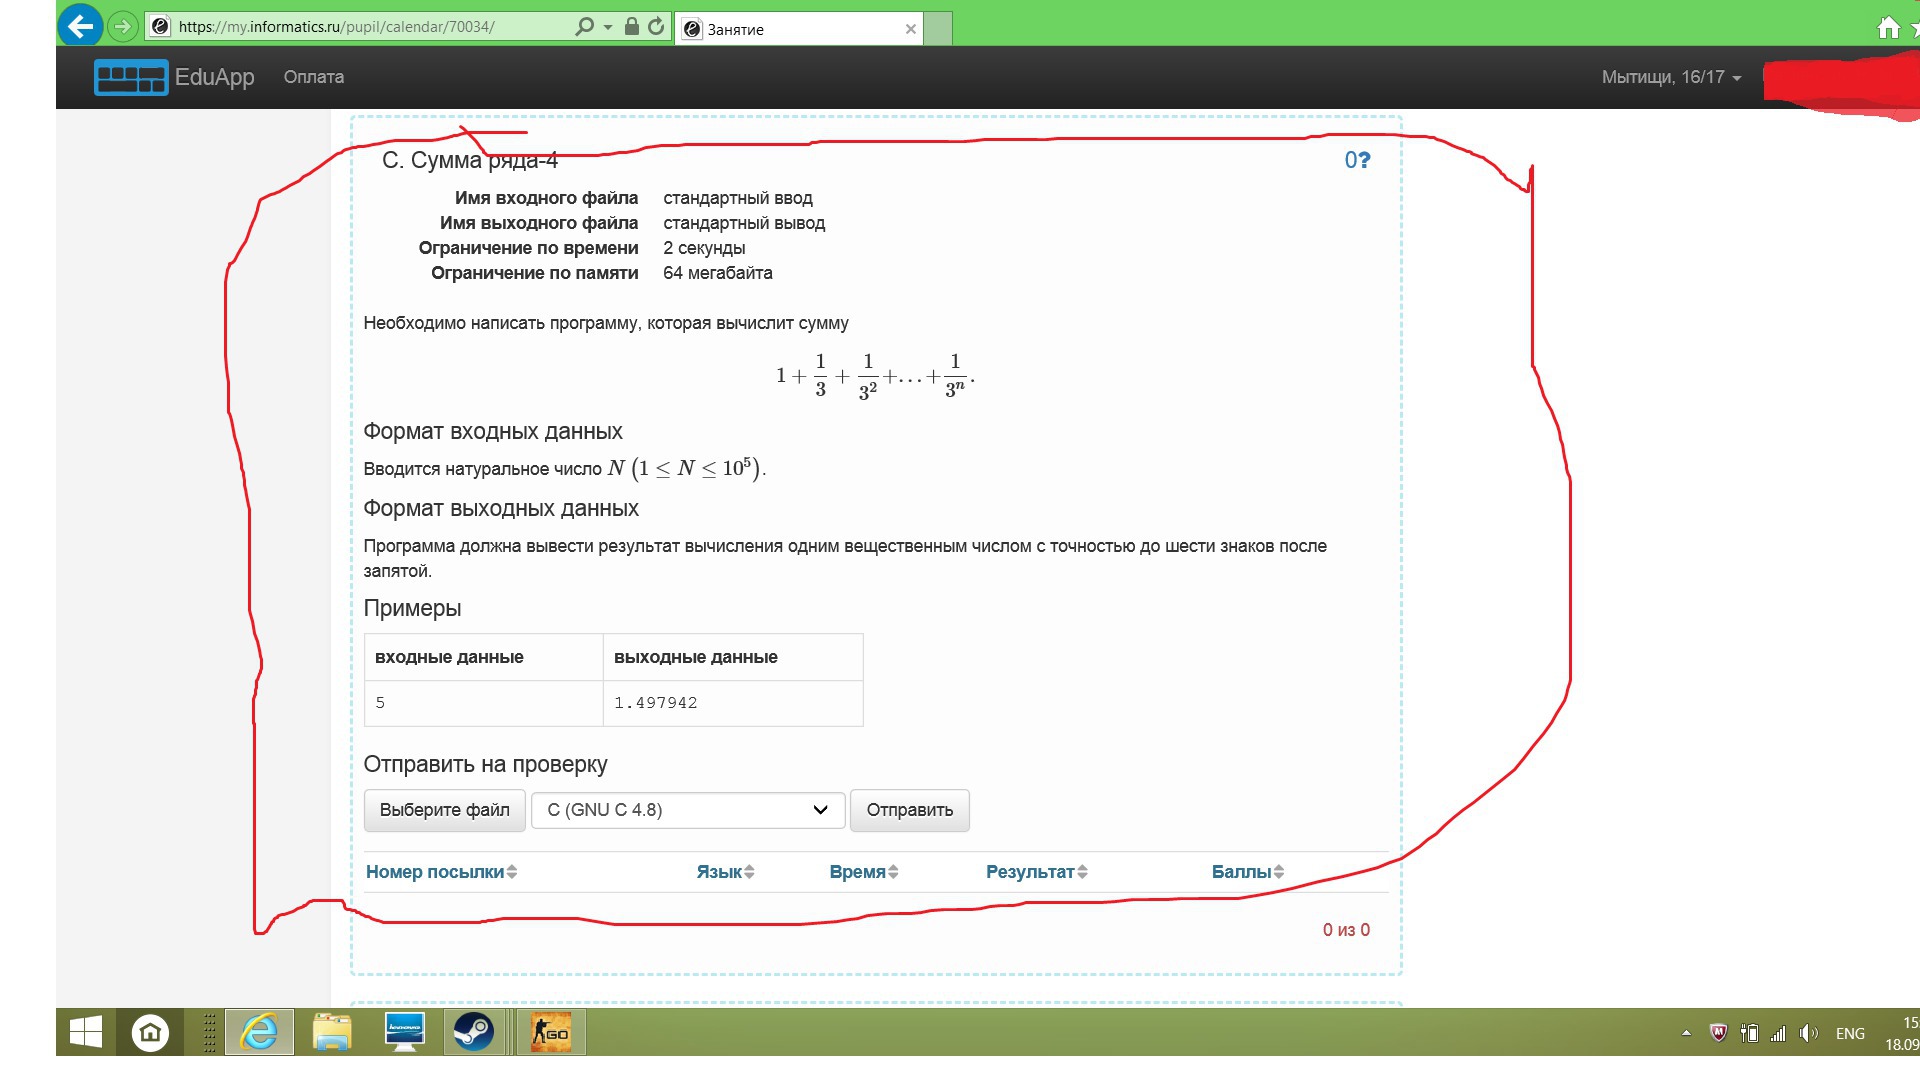Click the address bar search magnifier icon
The height and width of the screenshot is (1080, 1920).
tap(585, 27)
